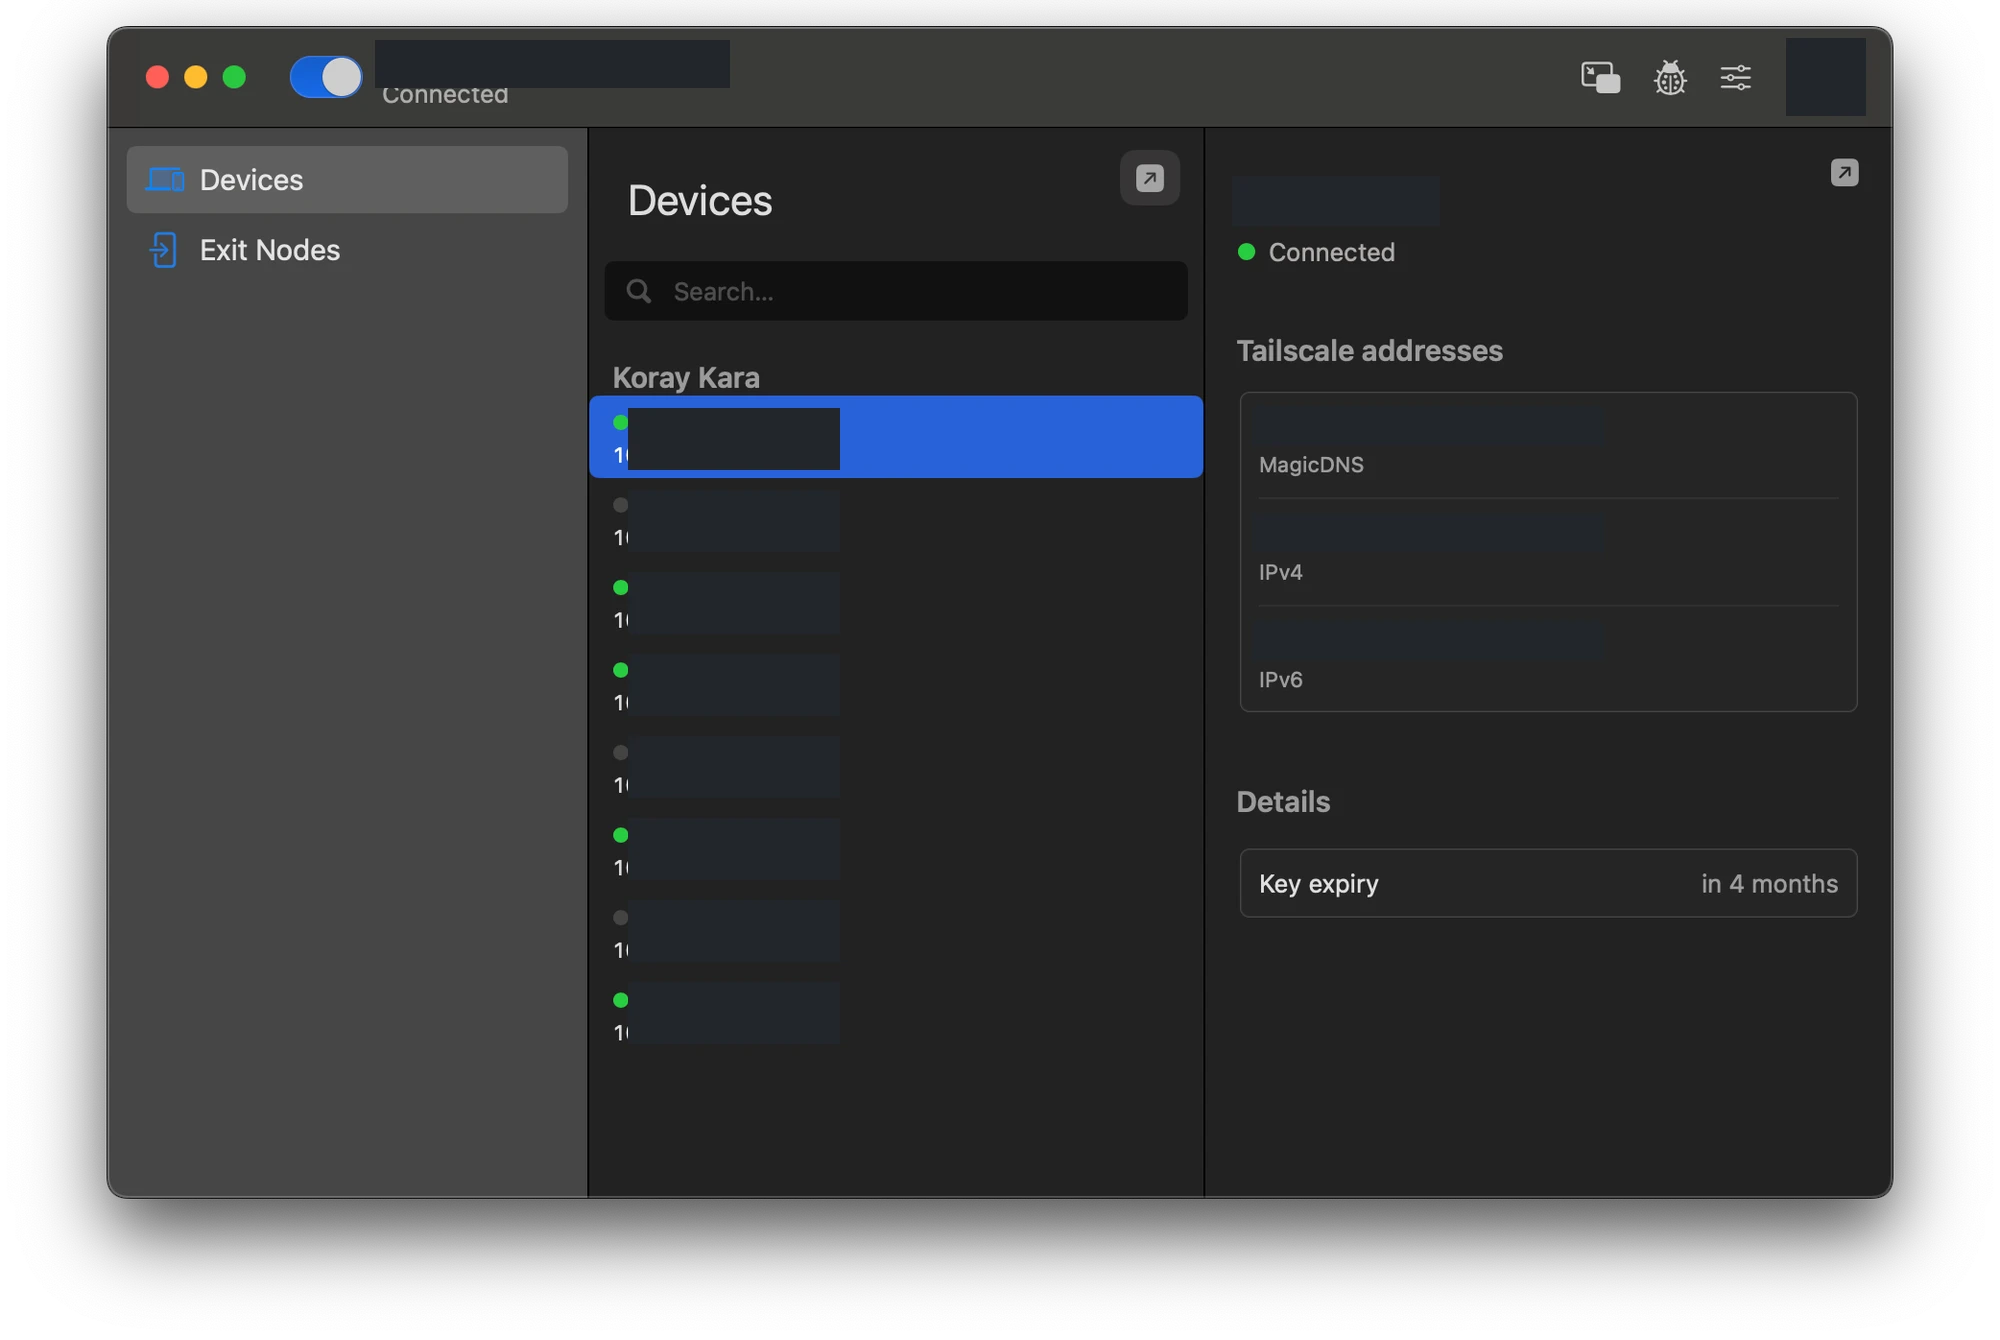The image size is (2000, 1340).
Task: Copy the MagicDNS address row
Action: [1548, 446]
